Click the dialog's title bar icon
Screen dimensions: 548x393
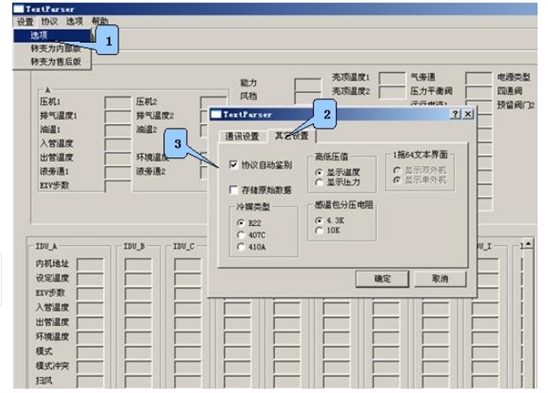click(x=216, y=114)
